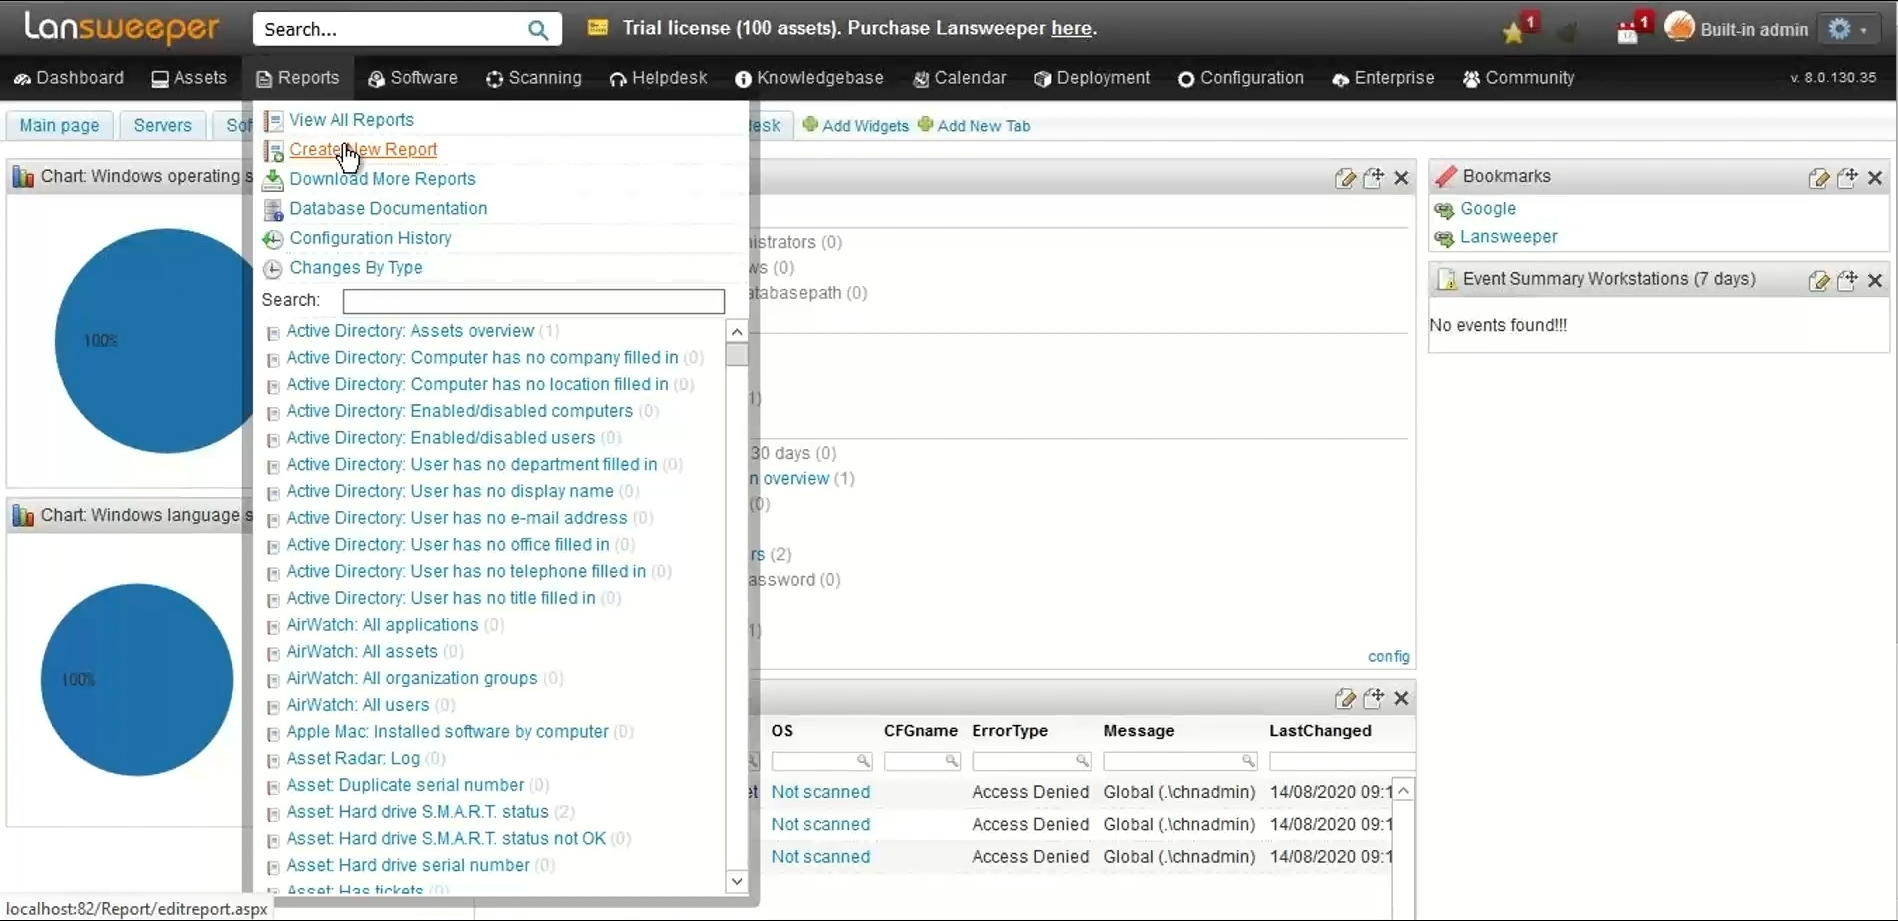
Task: Click the OS column filter field
Action: click(x=821, y=762)
